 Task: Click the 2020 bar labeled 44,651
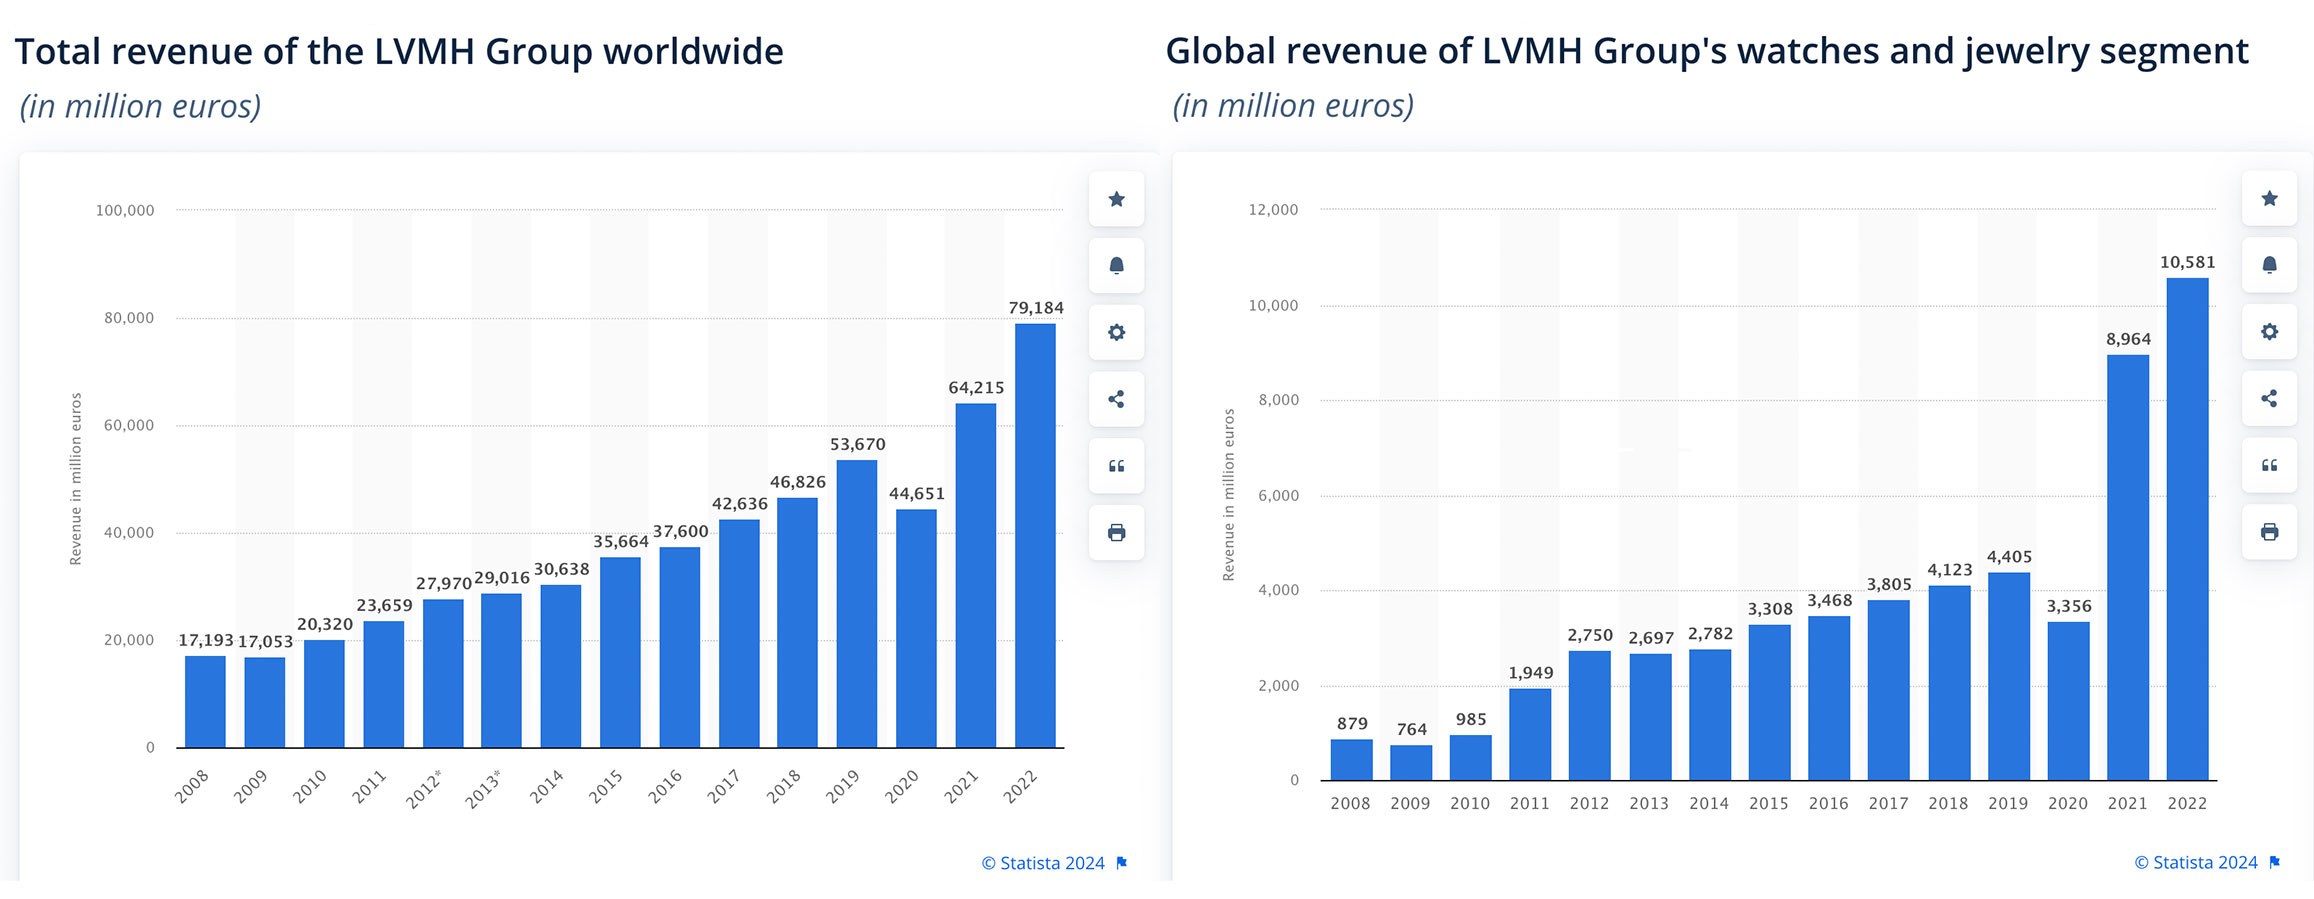coord(916,628)
